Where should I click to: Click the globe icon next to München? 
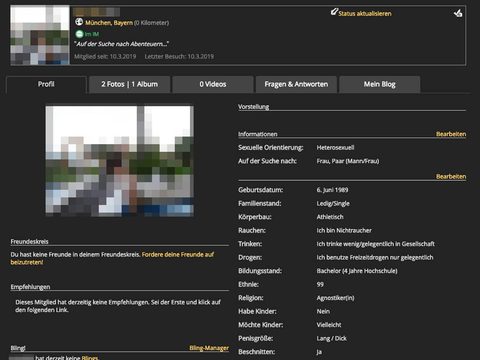pos(79,22)
